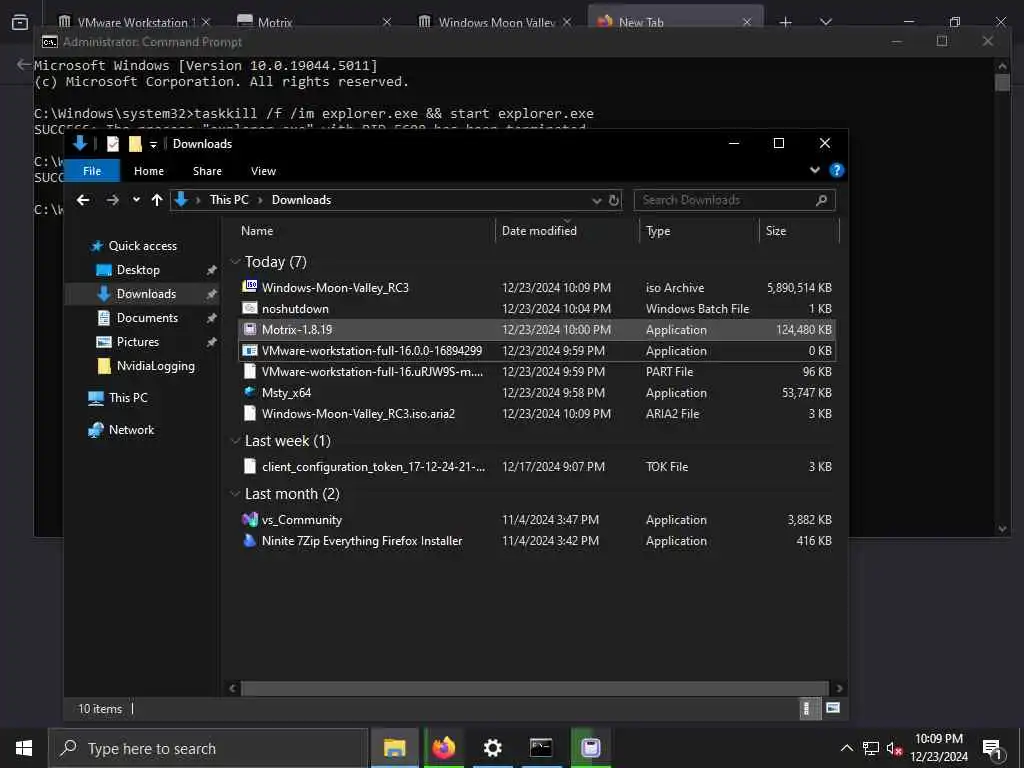Open the Windows-Moon-Valley_RC3 iso file icon
The height and width of the screenshot is (768, 1024).
[249, 287]
